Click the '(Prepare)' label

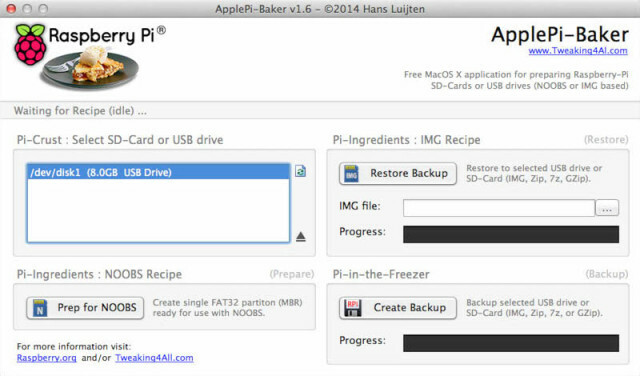(292, 274)
